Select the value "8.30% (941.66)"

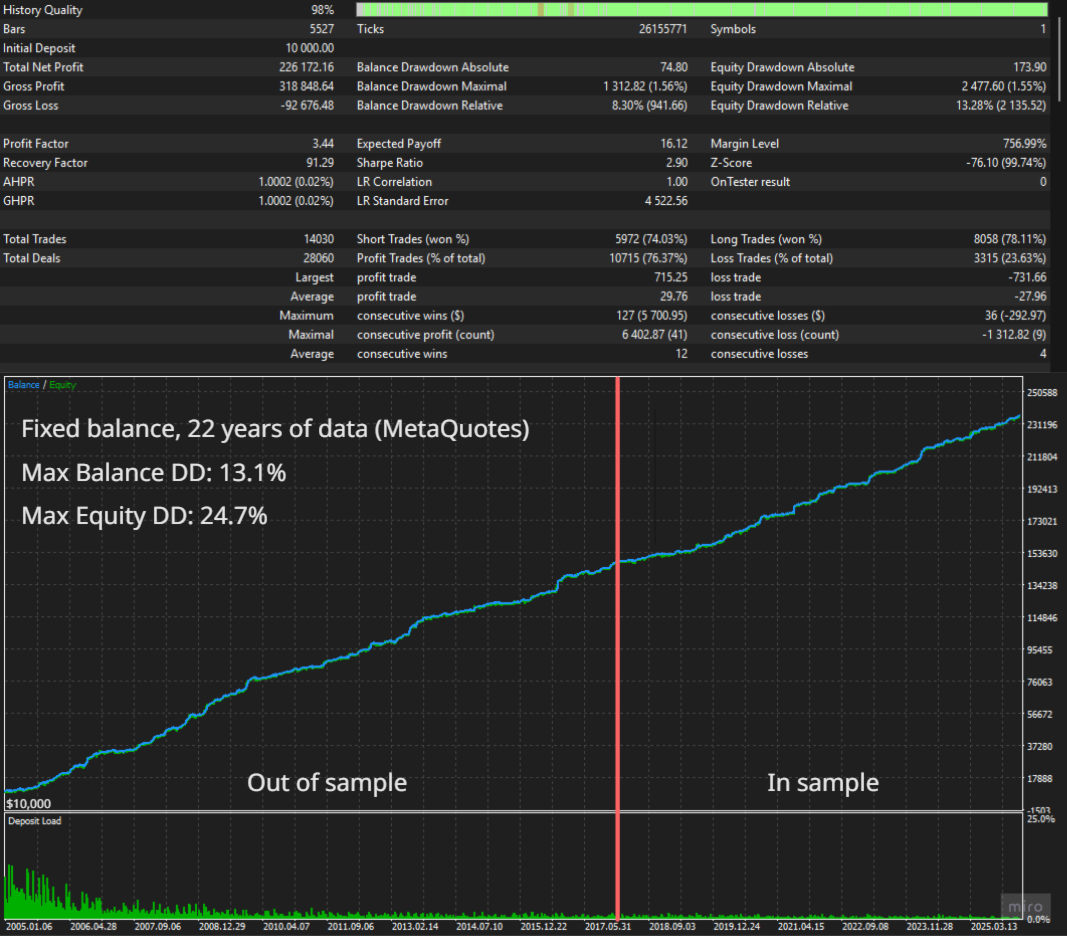[649, 106]
